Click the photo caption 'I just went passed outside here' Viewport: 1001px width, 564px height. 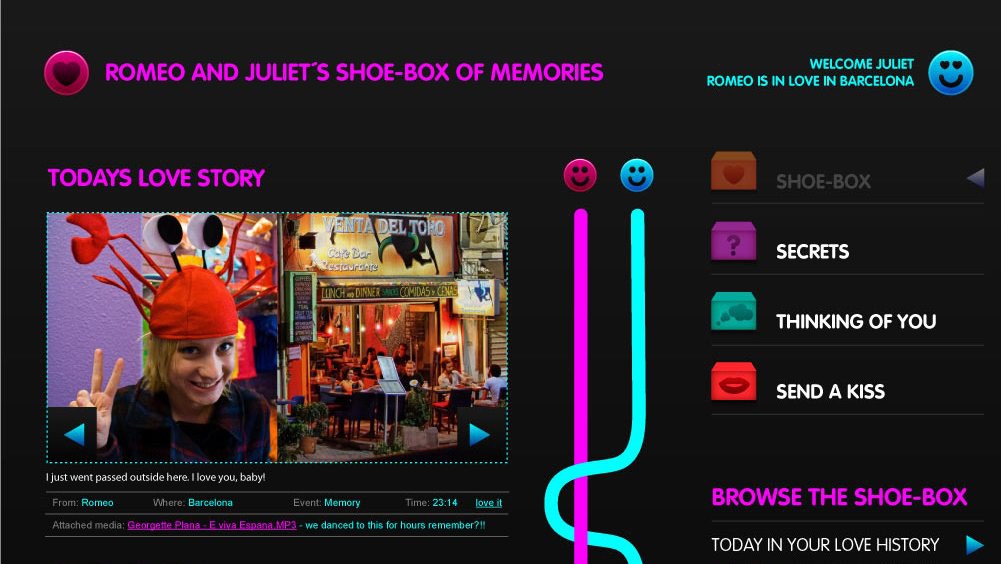(x=155, y=477)
